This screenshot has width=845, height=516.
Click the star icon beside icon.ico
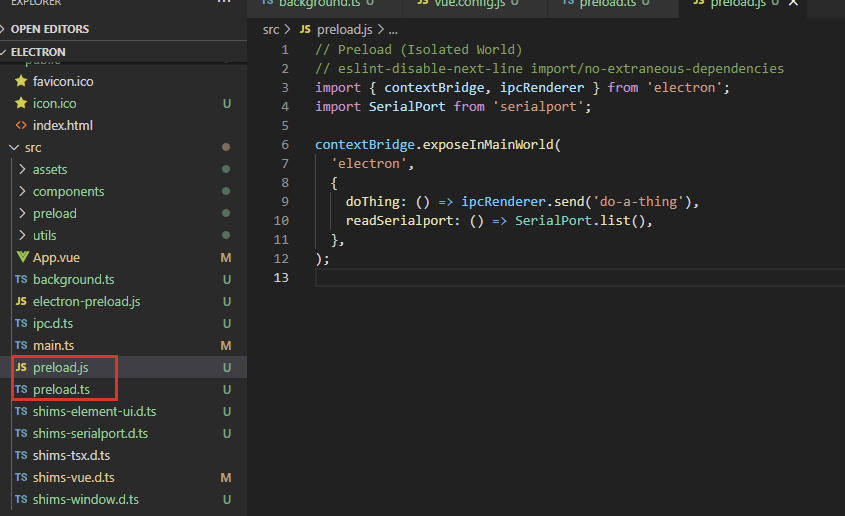coord(21,103)
